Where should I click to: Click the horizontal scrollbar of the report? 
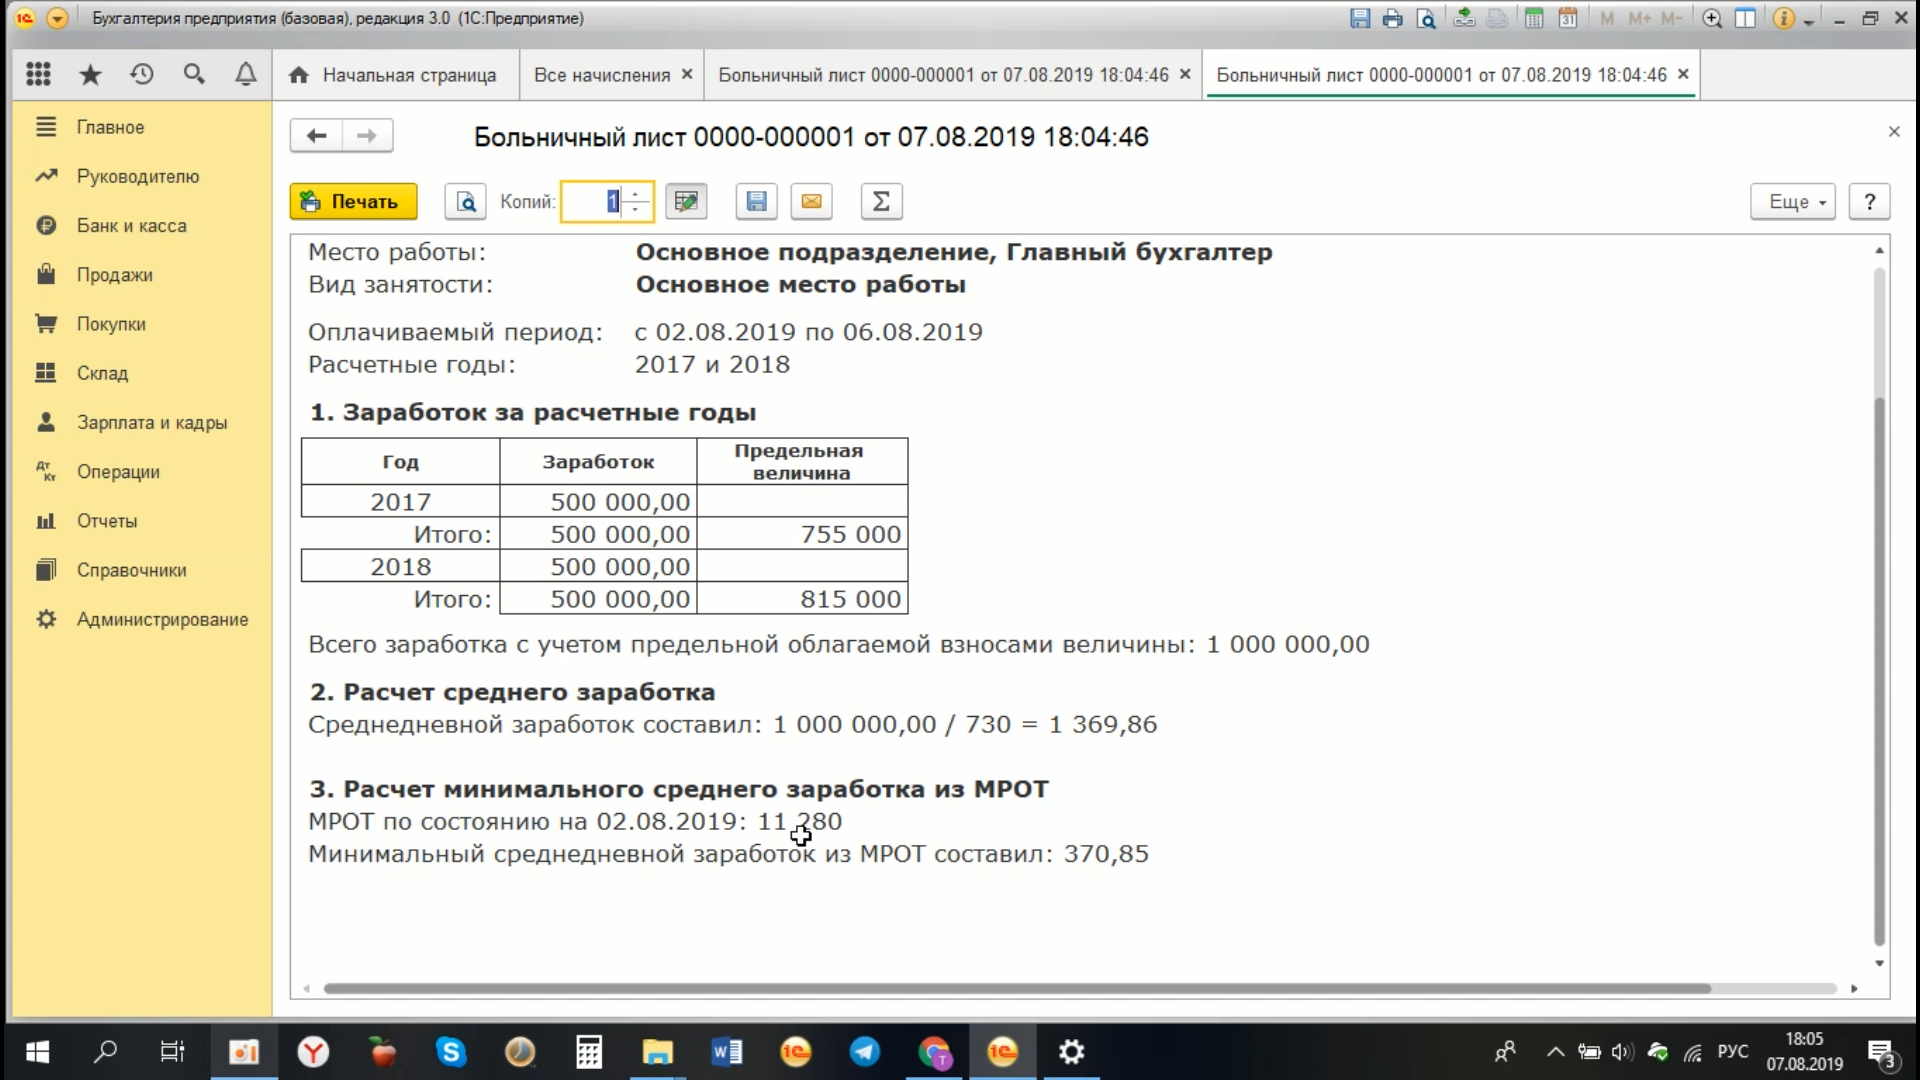(x=1016, y=988)
